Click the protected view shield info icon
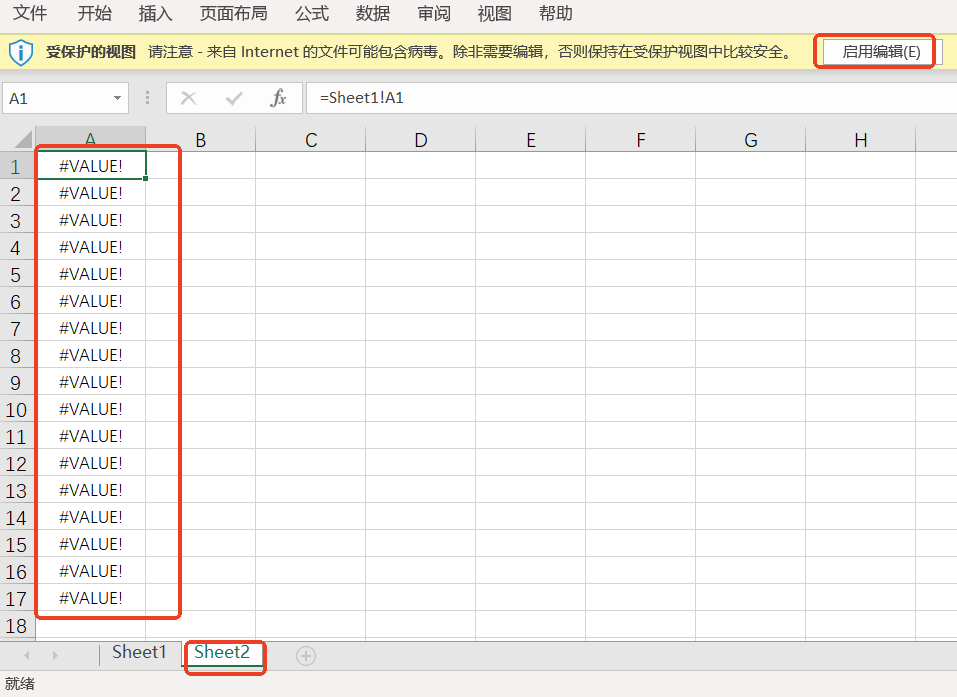Image resolution: width=957 pixels, height=697 pixels. coord(21,52)
